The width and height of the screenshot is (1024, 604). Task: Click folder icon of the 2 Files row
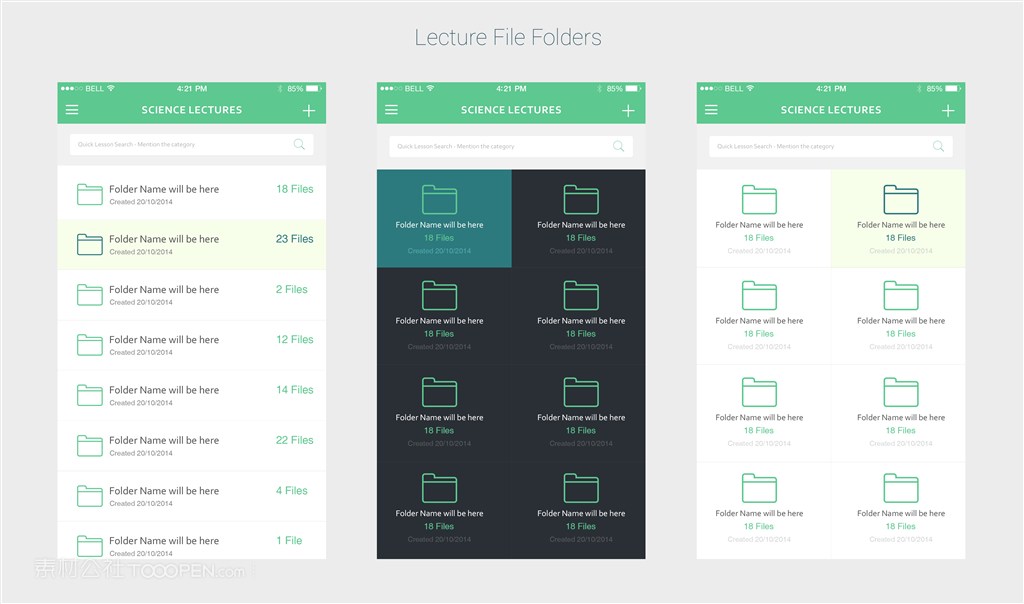coord(89,294)
